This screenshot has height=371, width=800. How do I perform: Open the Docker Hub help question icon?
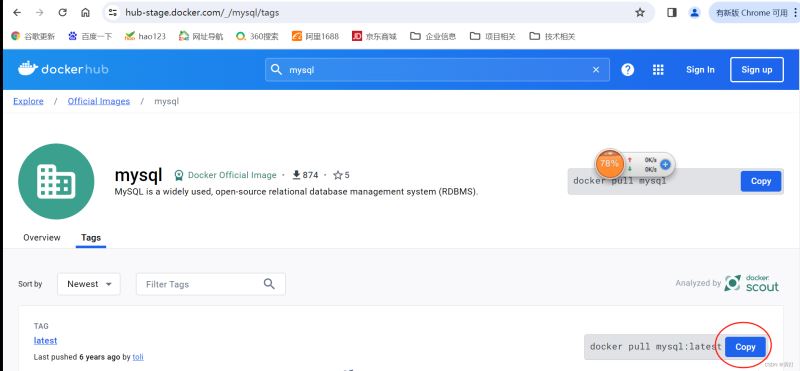pos(628,70)
